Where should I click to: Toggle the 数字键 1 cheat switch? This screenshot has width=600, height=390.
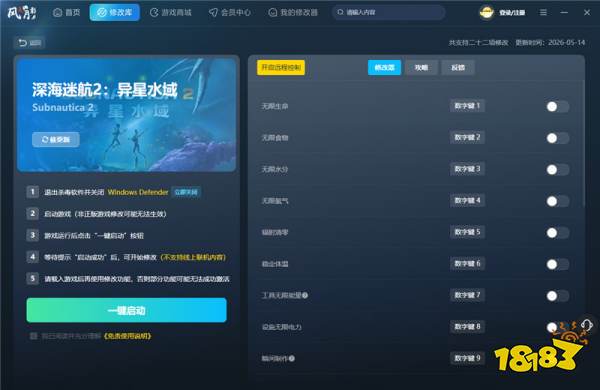(x=558, y=106)
